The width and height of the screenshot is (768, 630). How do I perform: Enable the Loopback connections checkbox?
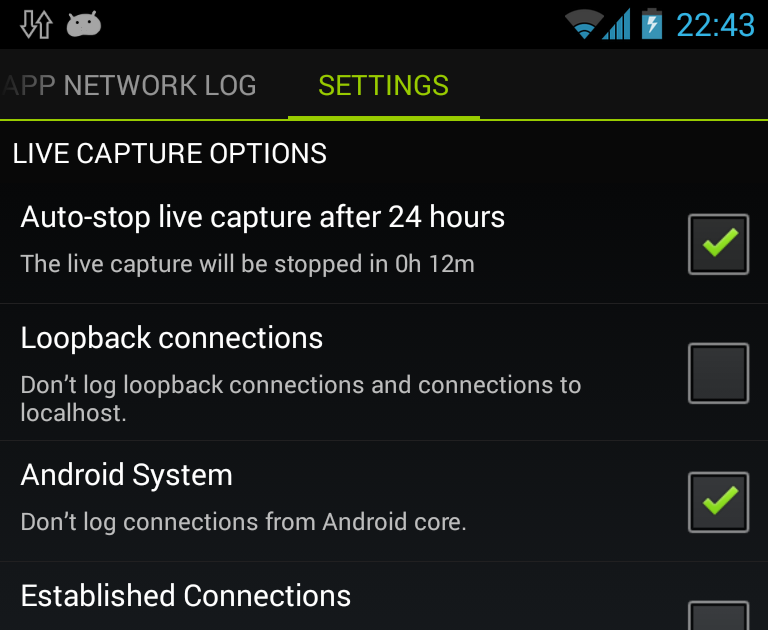pos(719,373)
